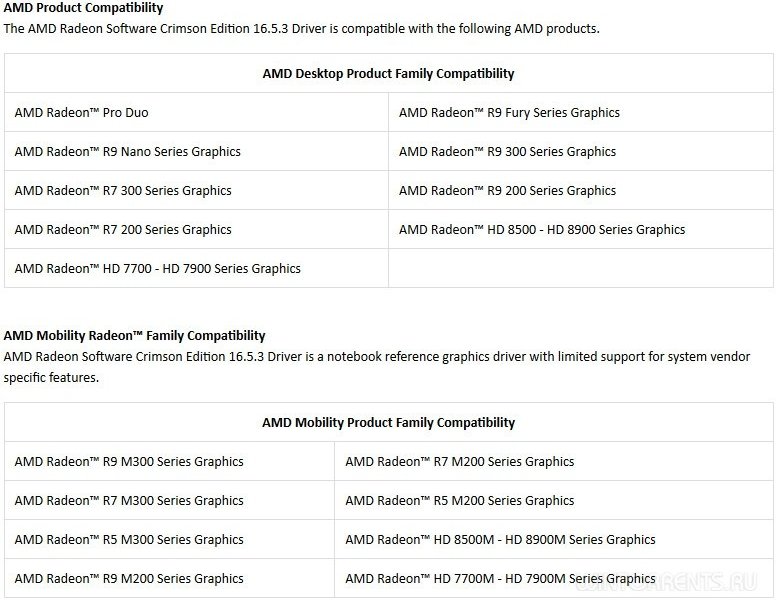Viewport: 778px width, 600px height.
Task: Click the desktop Radeon R9 300 Series entry
Action: click(507, 152)
